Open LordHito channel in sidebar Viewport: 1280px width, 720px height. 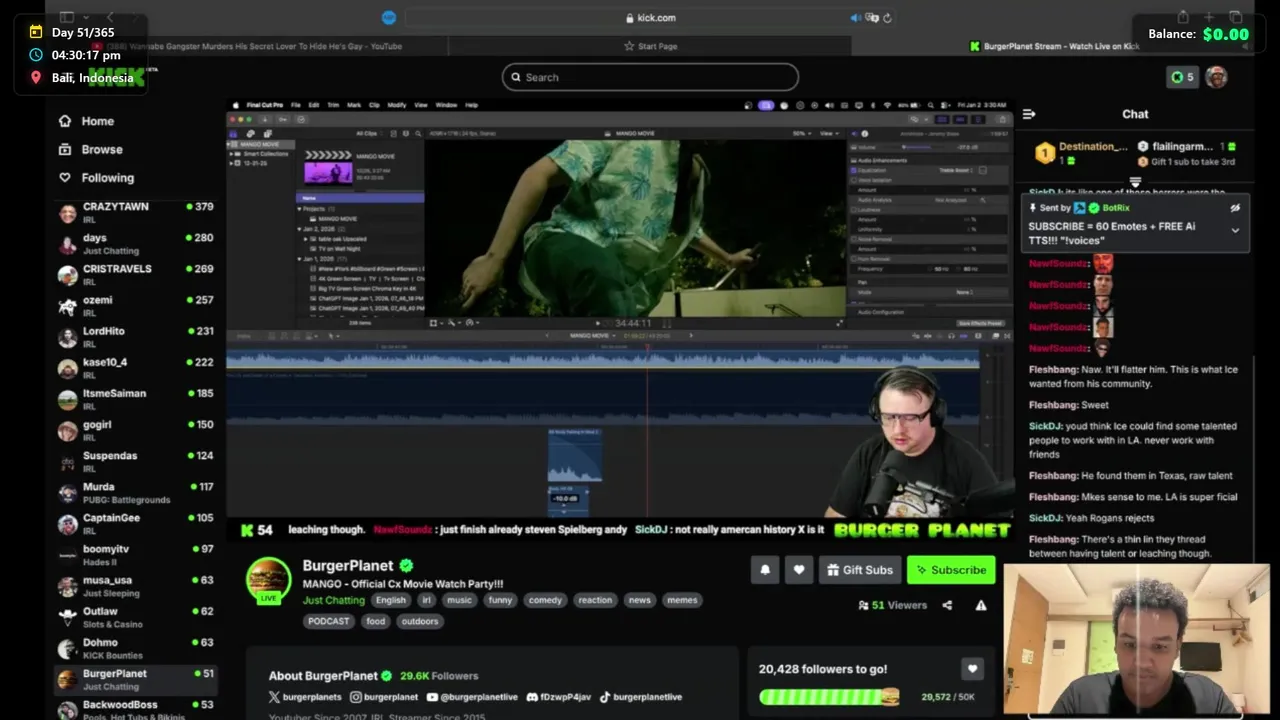pos(136,337)
